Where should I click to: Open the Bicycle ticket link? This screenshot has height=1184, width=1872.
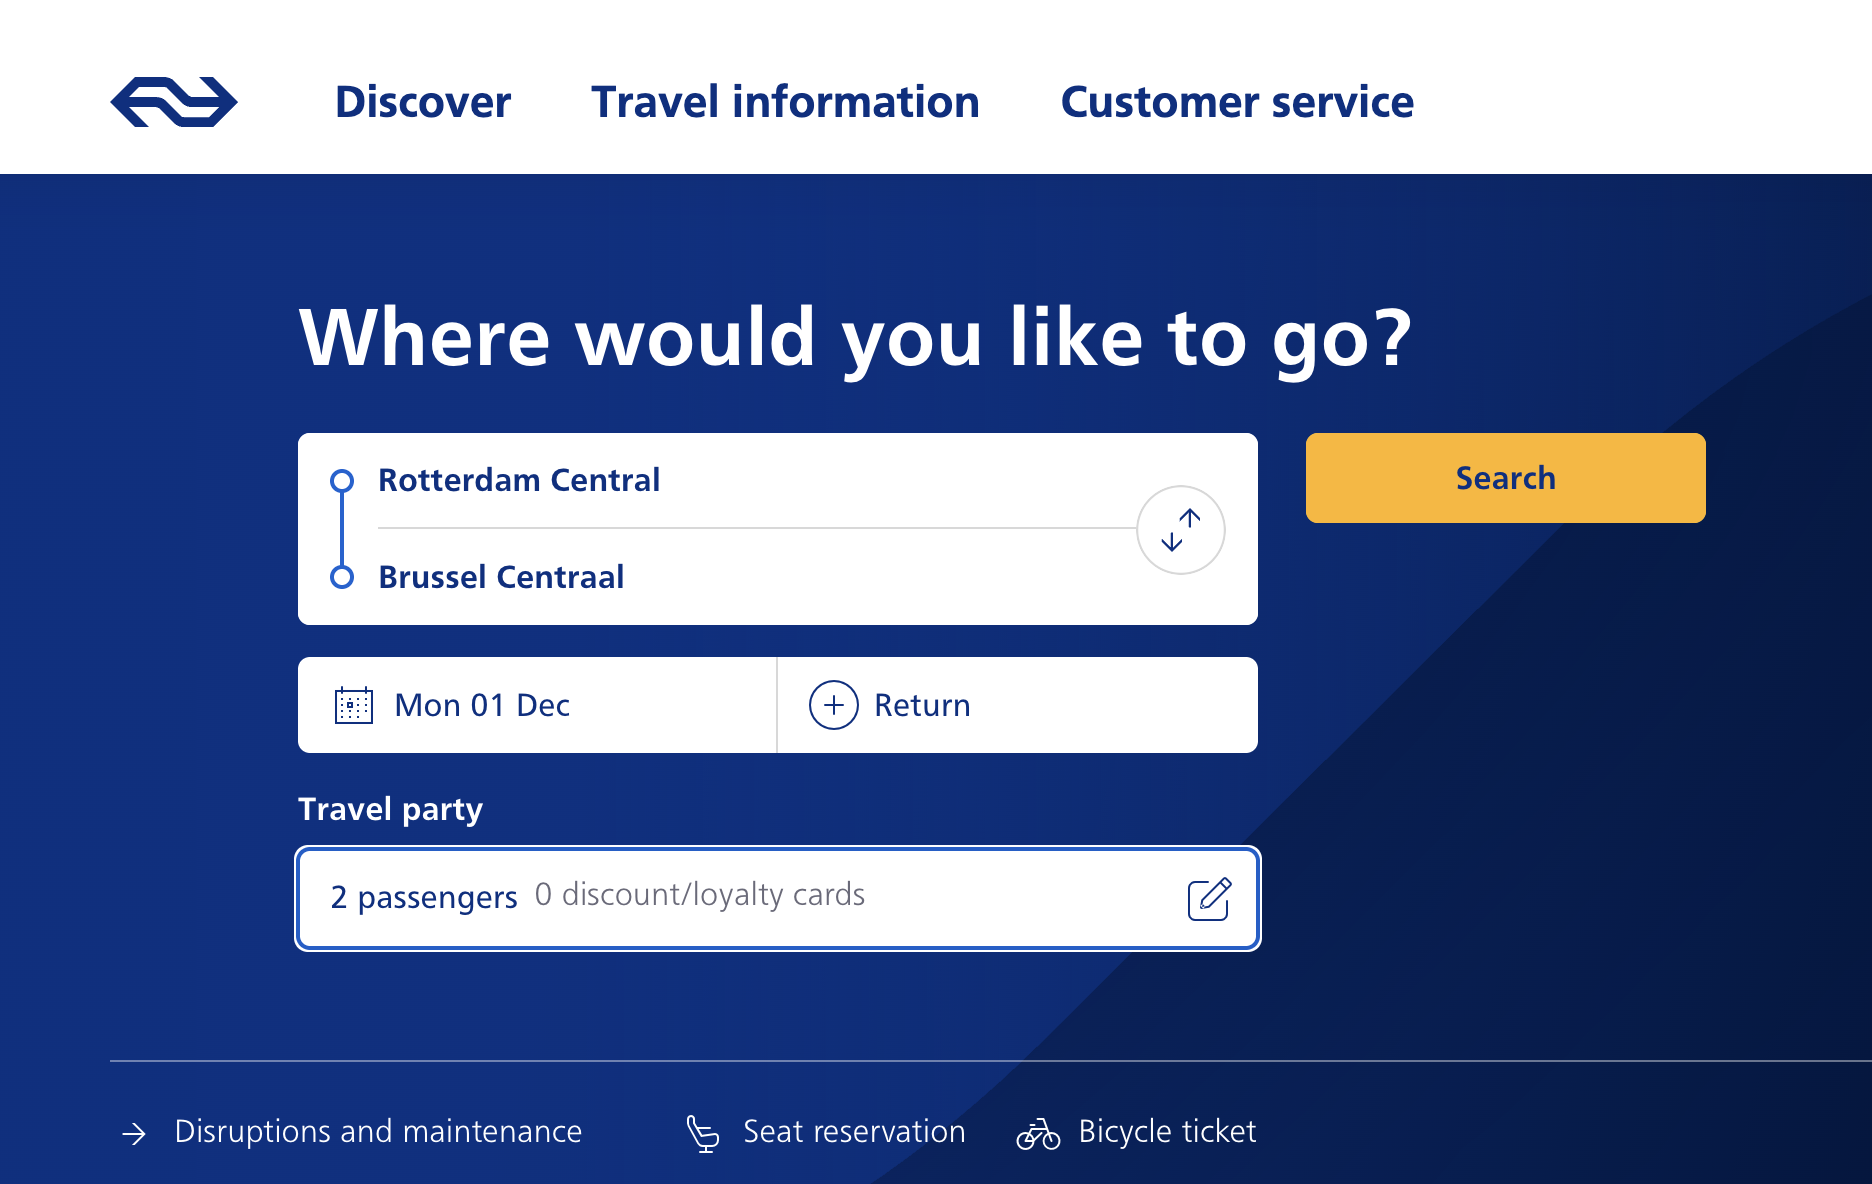1167,1131
